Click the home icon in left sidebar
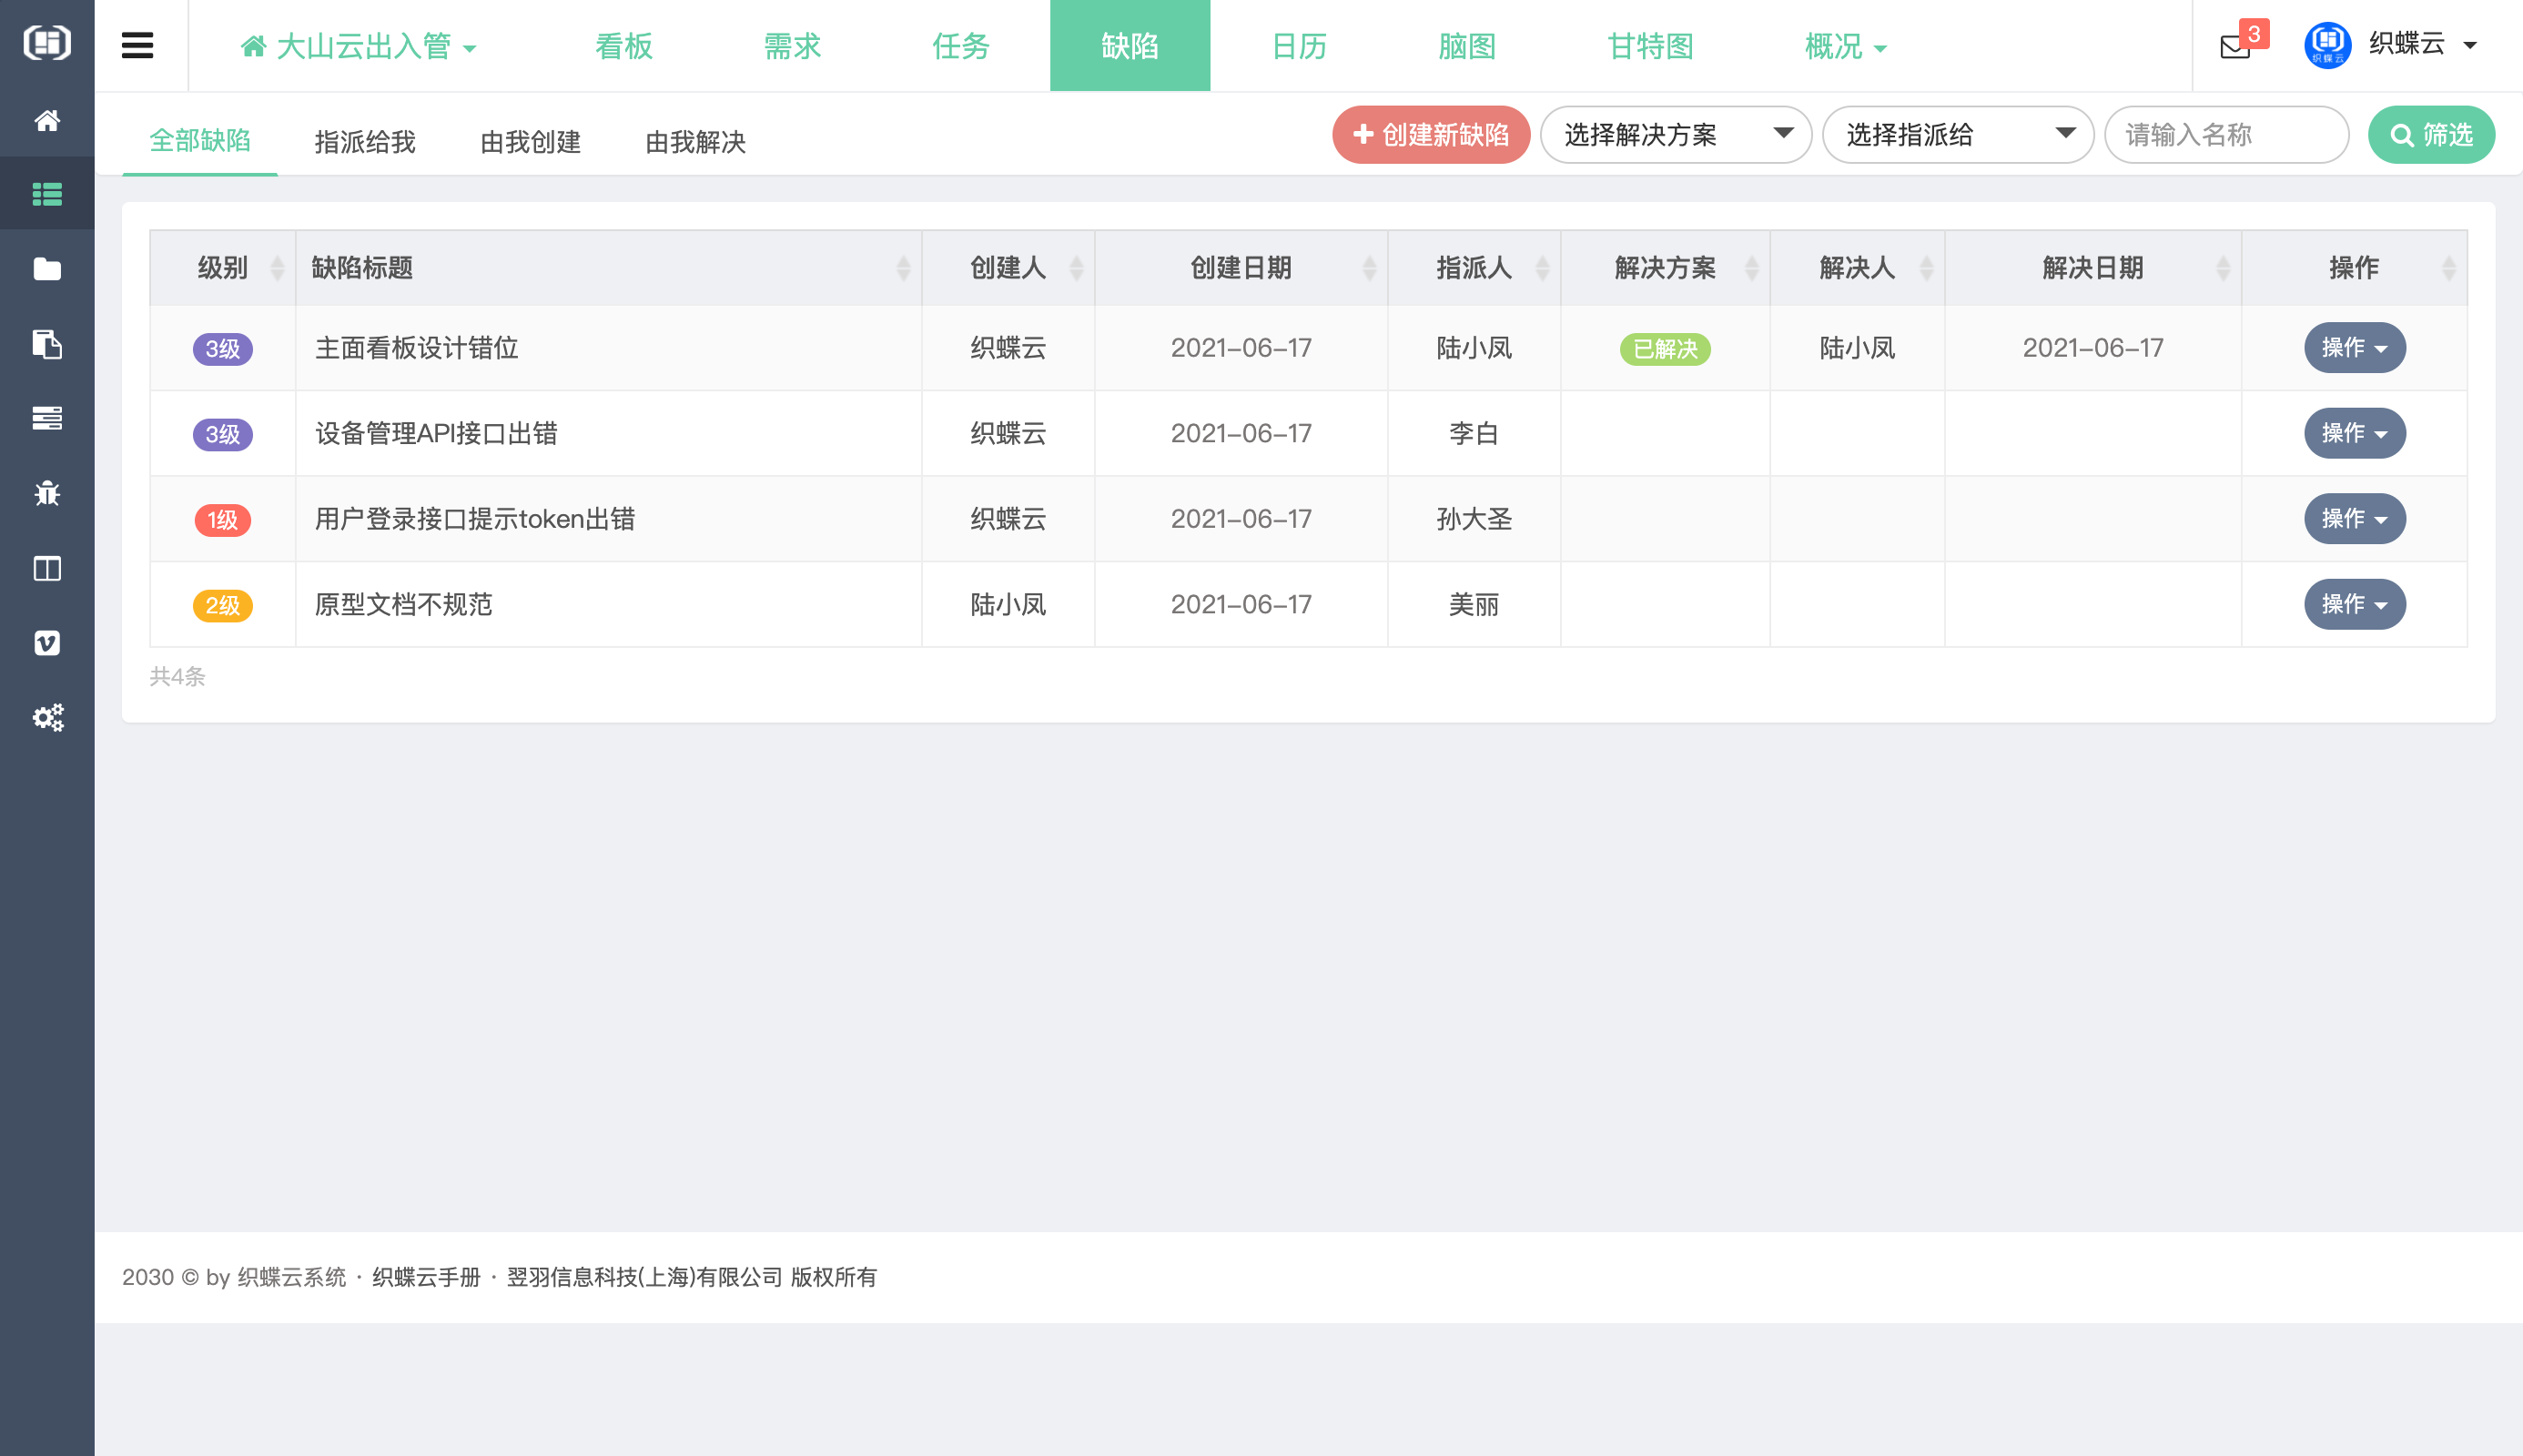The height and width of the screenshot is (1456, 2523). 47,121
